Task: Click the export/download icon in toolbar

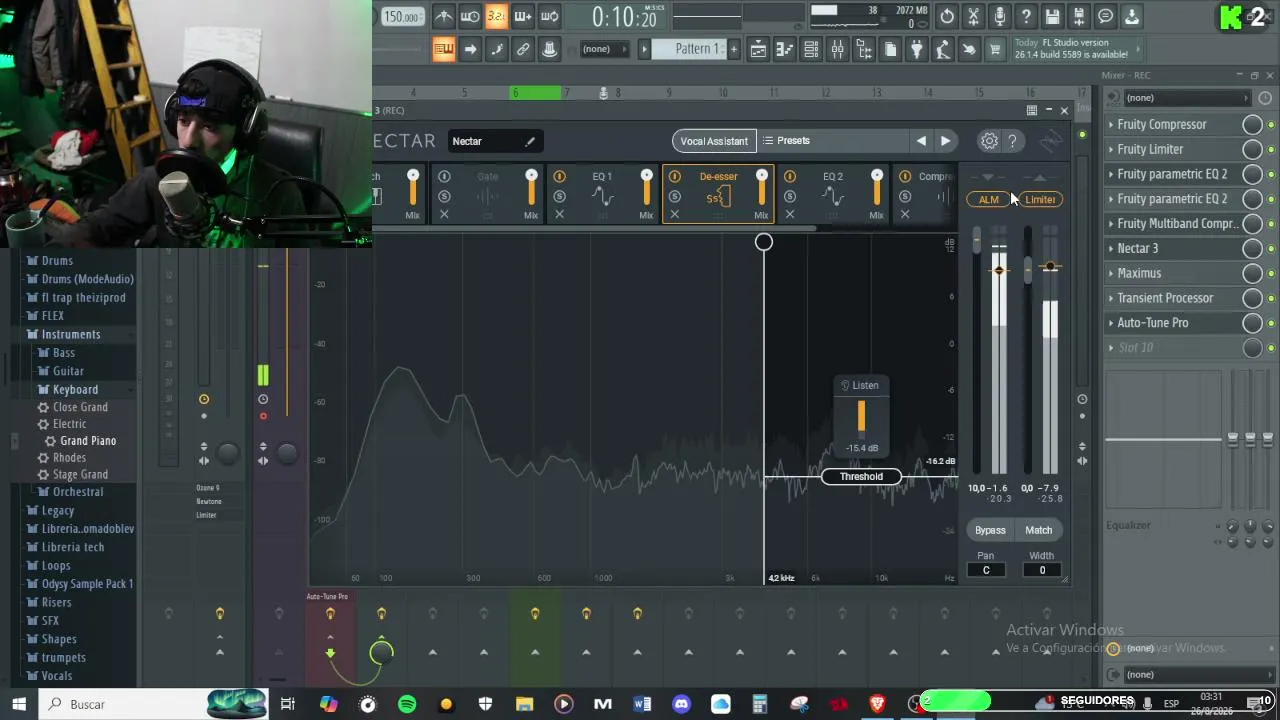Action: pos(1132,16)
